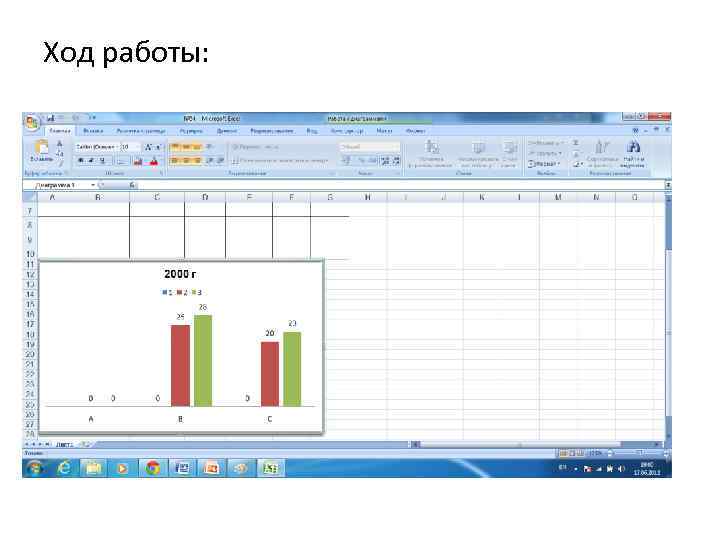Image resolution: width=720 pixels, height=540 pixels.
Task: Click the Cut scissors icon
Action: [x=60, y=144]
